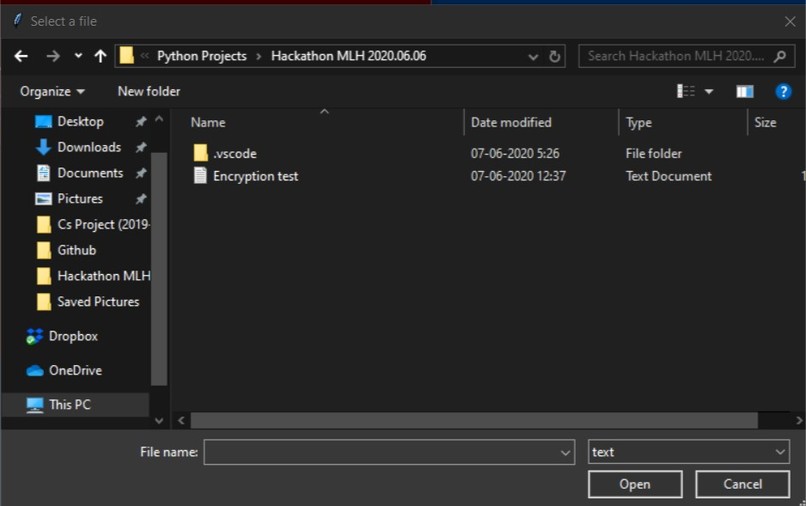Click the Text Document type cell
This screenshot has height=506, width=806.
tap(668, 176)
